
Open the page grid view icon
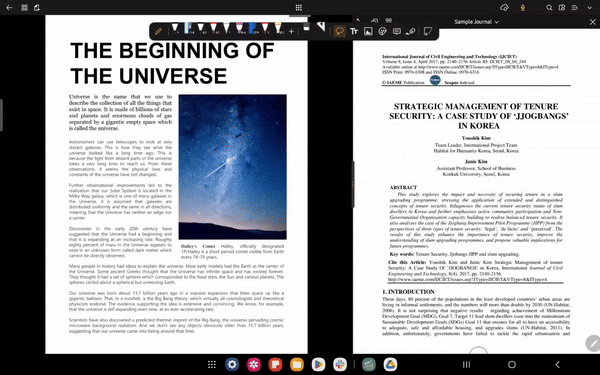click(24, 7)
